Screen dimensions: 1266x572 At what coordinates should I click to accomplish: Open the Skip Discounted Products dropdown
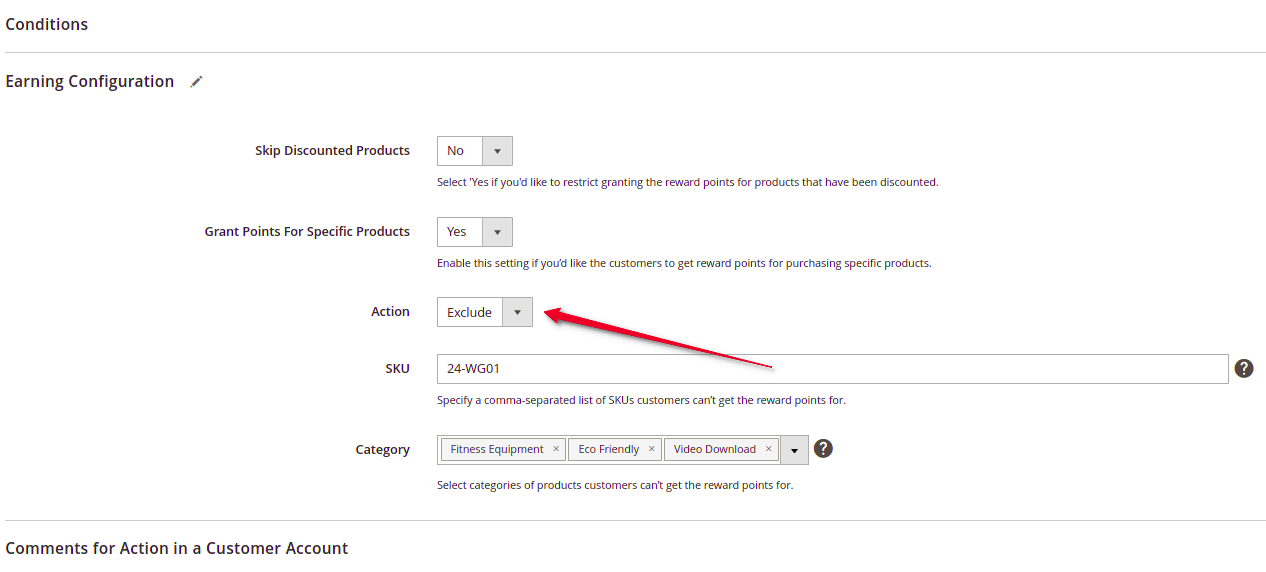pyautogui.click(x=475, y=151)
